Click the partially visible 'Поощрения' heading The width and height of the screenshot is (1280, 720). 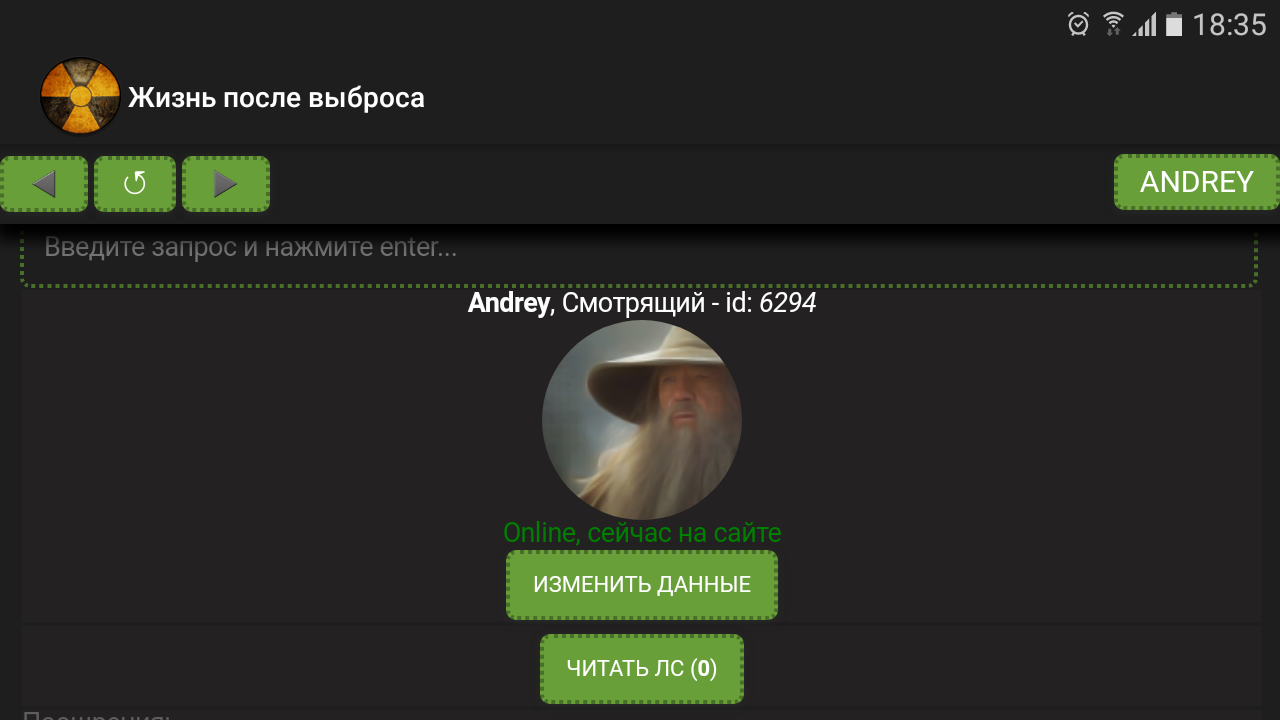(97, 714)
